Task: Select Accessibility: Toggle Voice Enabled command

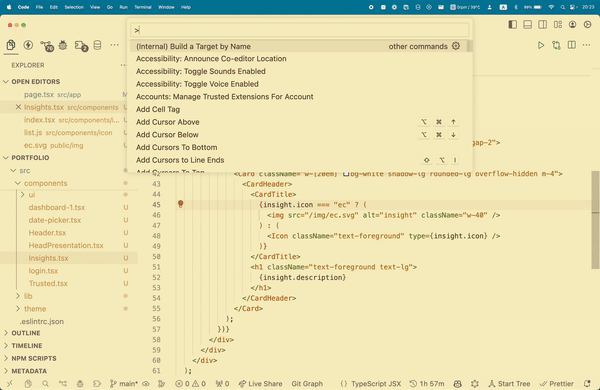Action: (x=300, y=84)
